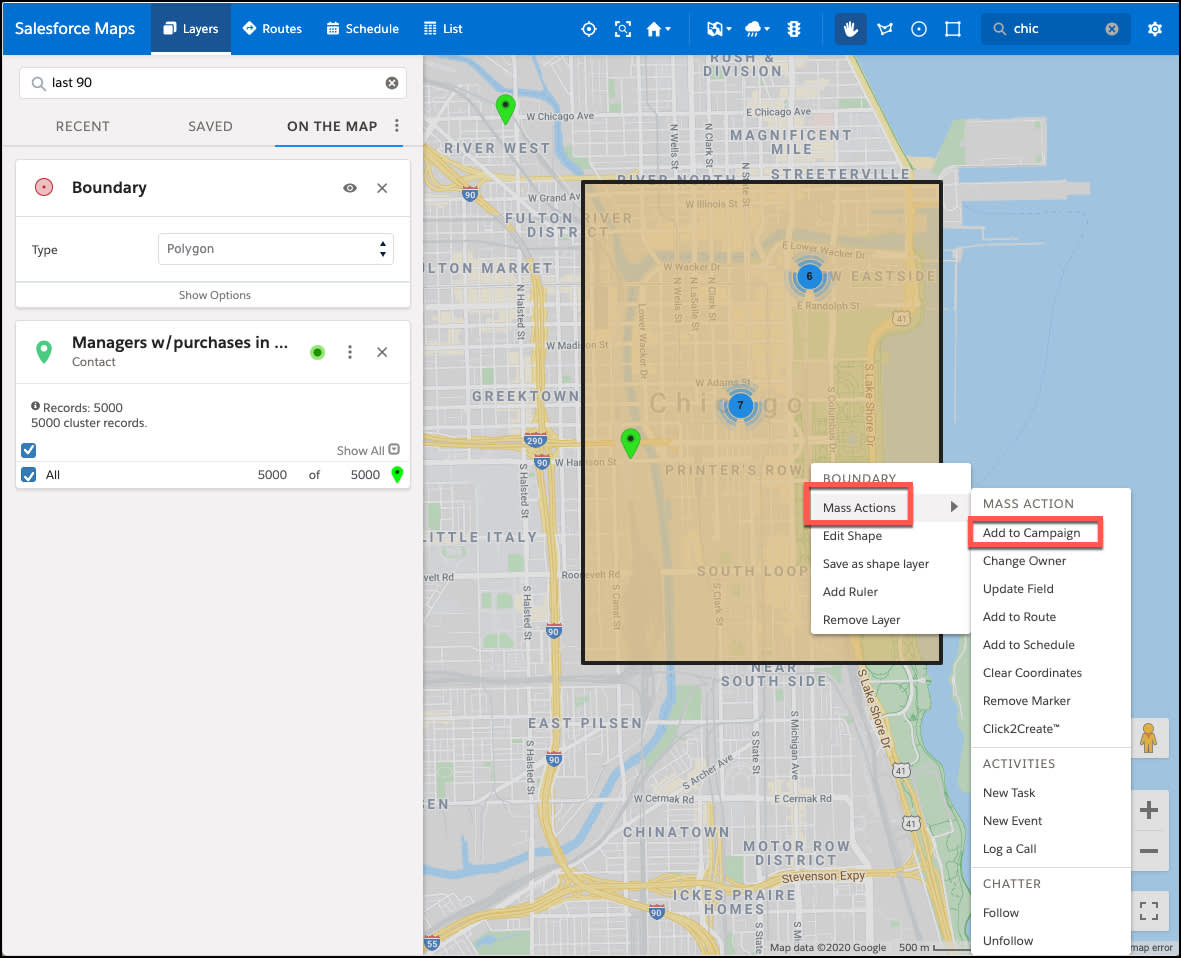1181x958 pixels.
Task: Close the Managers w/purchases layer
Action: [x=382, y=352]
